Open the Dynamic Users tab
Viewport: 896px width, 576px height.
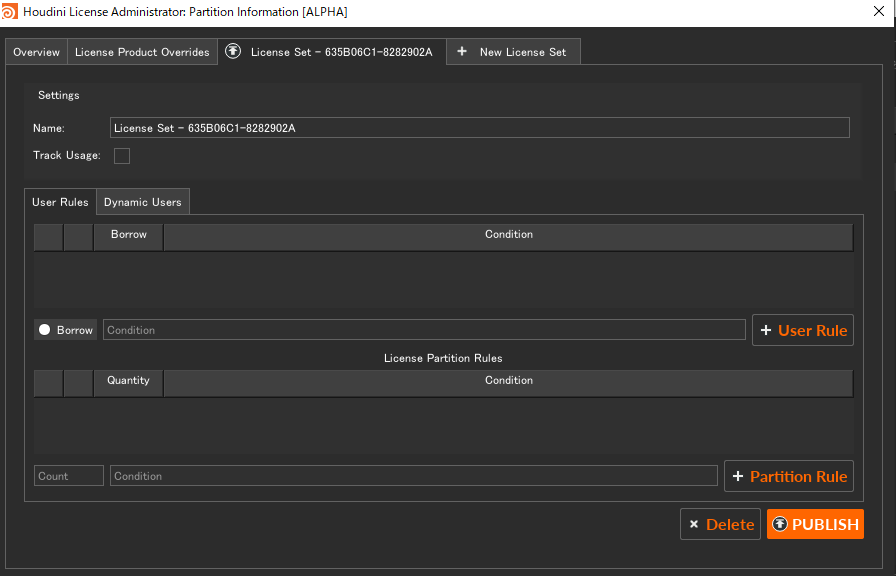tap(143, 202)
